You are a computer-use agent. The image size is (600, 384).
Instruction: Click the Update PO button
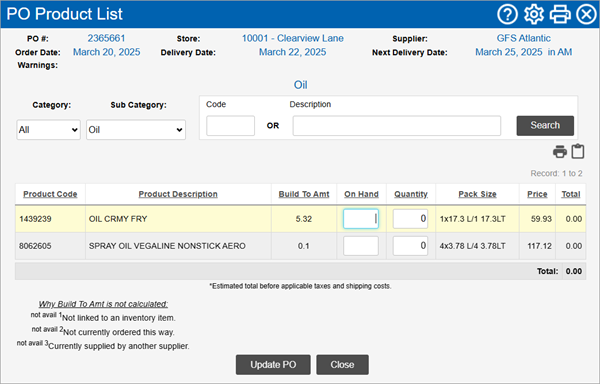tap(273, 364)
